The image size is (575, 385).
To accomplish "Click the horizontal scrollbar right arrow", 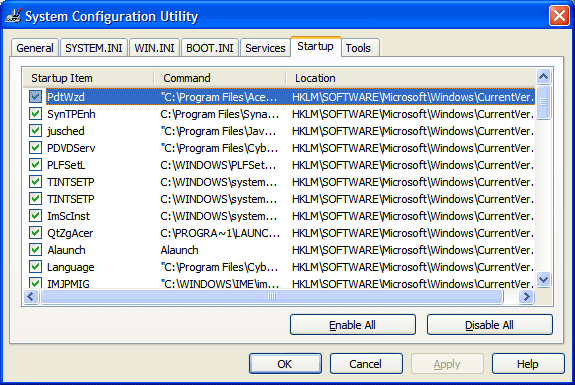I will [527, 296].
